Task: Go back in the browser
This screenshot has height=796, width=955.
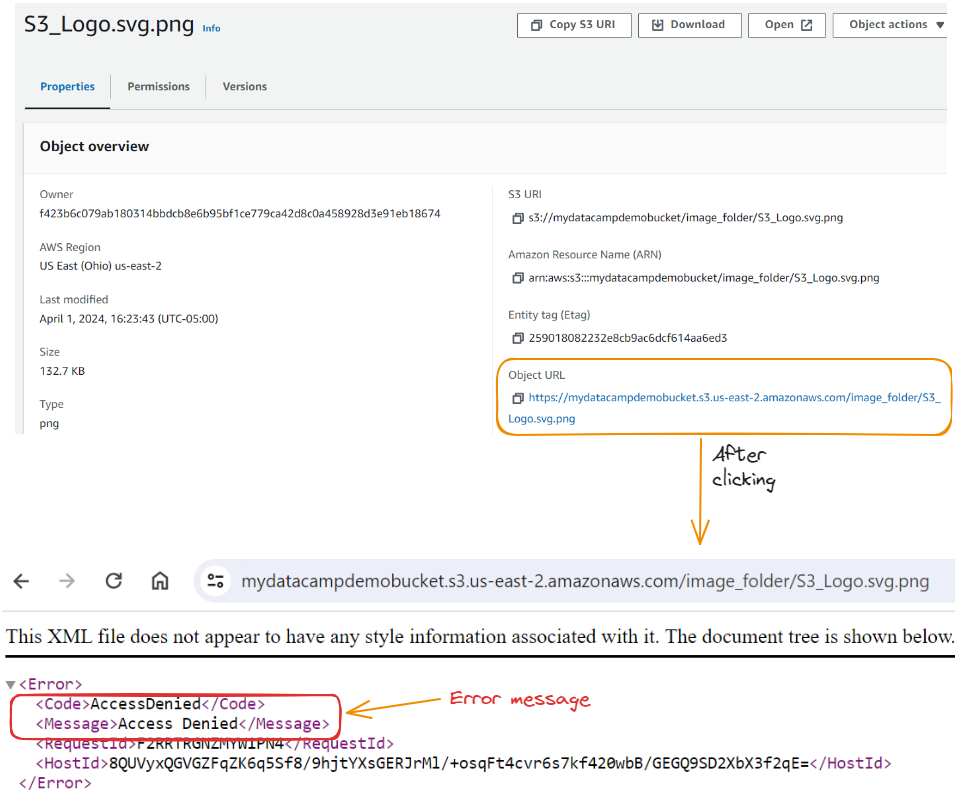Action: click(x=21, y=581)
